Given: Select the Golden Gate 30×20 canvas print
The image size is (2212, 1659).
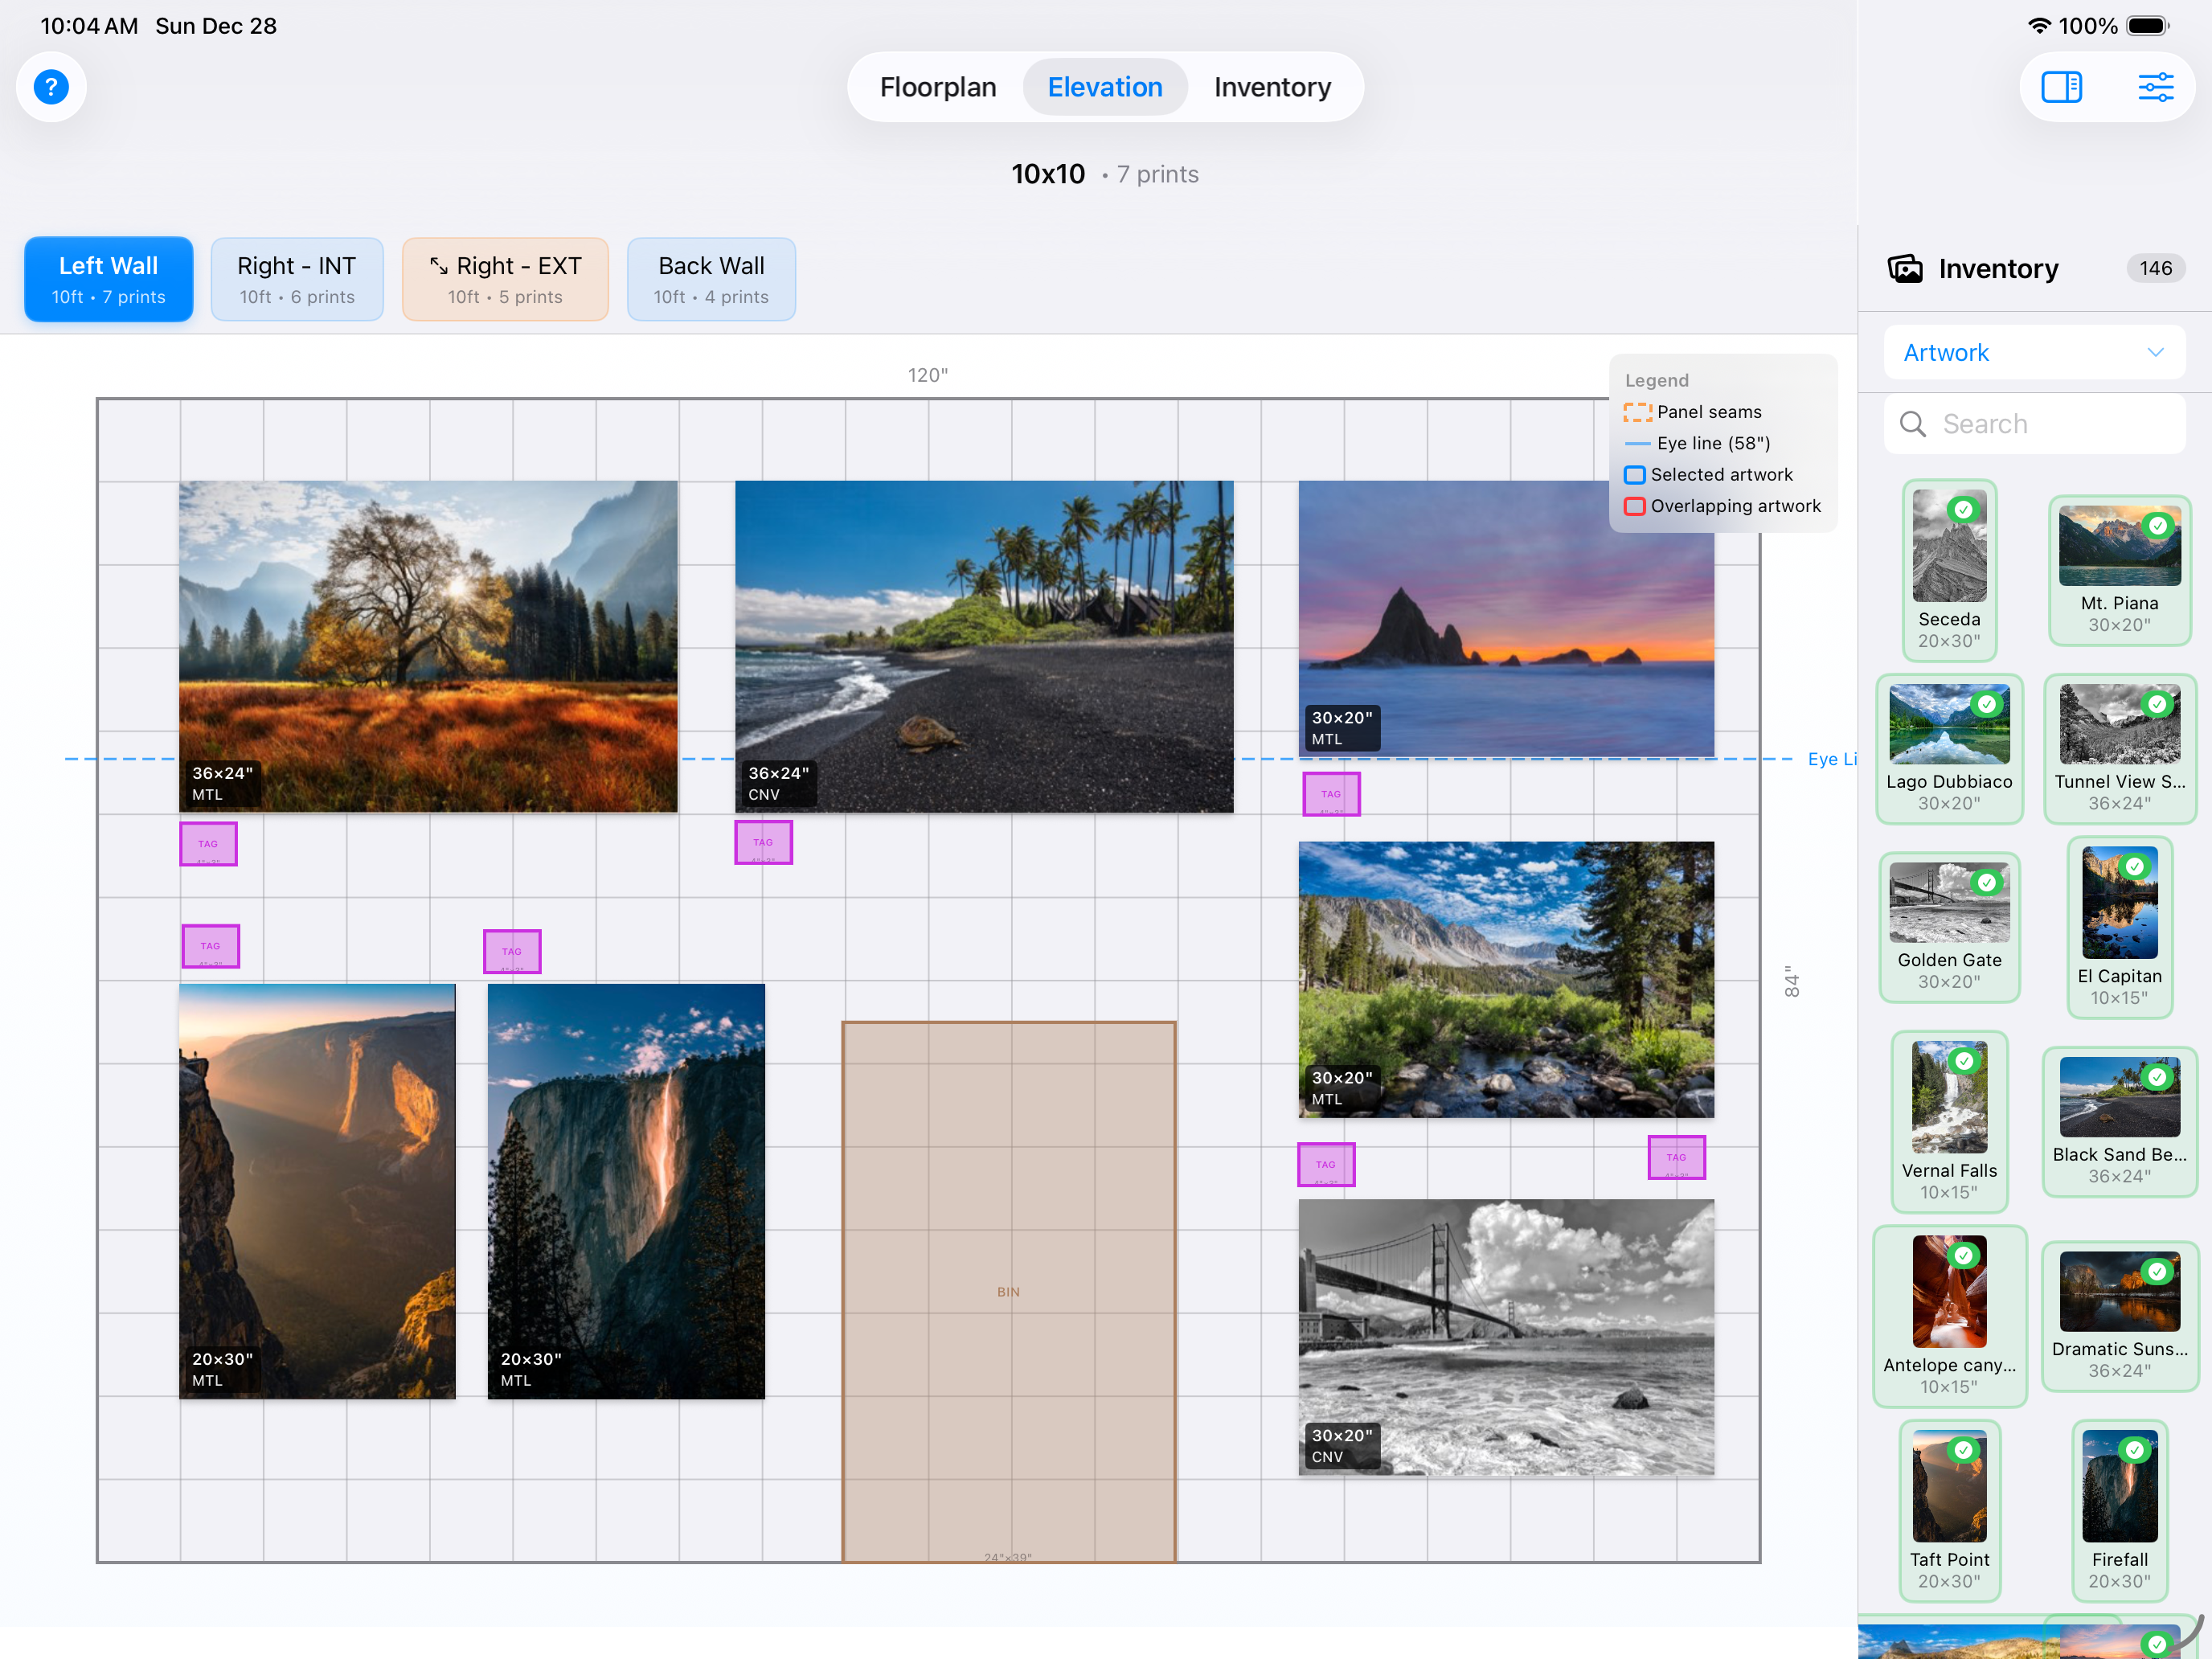Looking at the screenshot, I should pyautogui.click(x=1505, y=1336).
